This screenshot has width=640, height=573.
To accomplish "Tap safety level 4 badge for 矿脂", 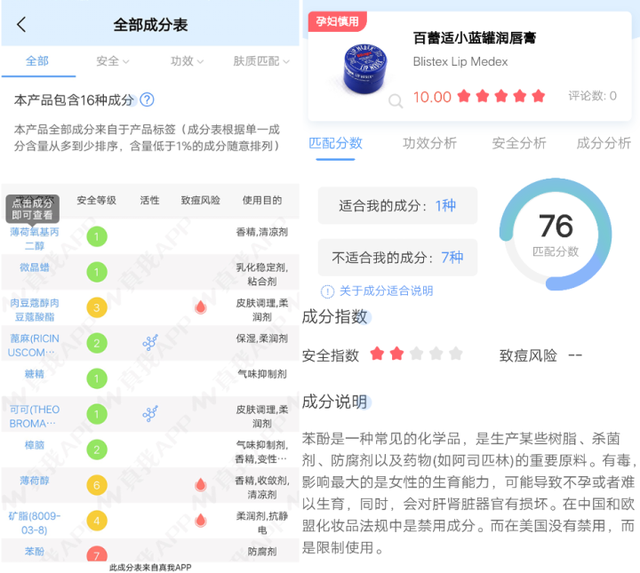I will (97, 520).
